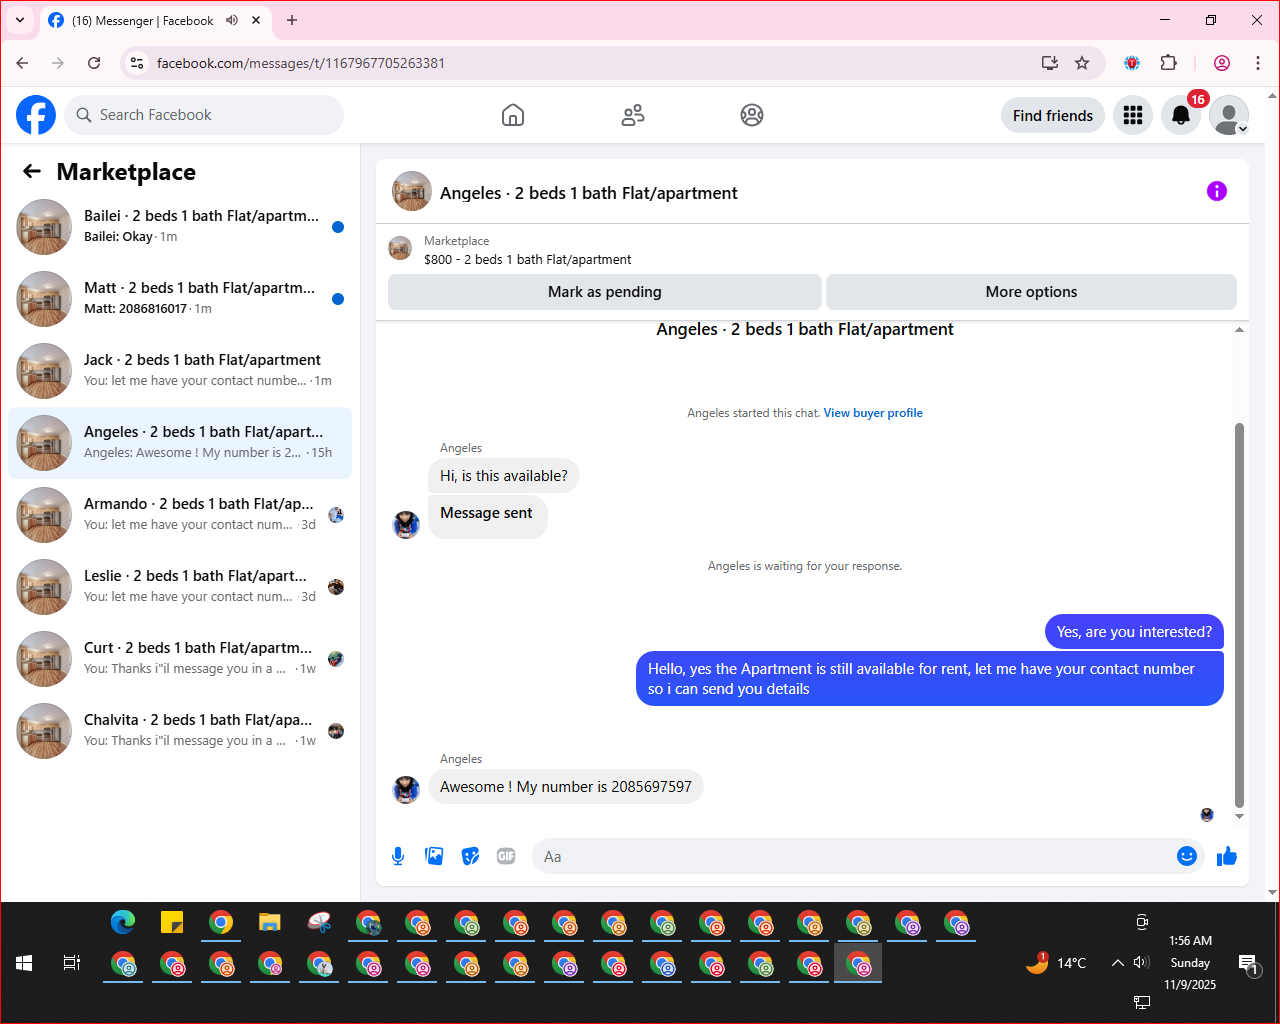Open the Curt conversation

tap(180, 659)
